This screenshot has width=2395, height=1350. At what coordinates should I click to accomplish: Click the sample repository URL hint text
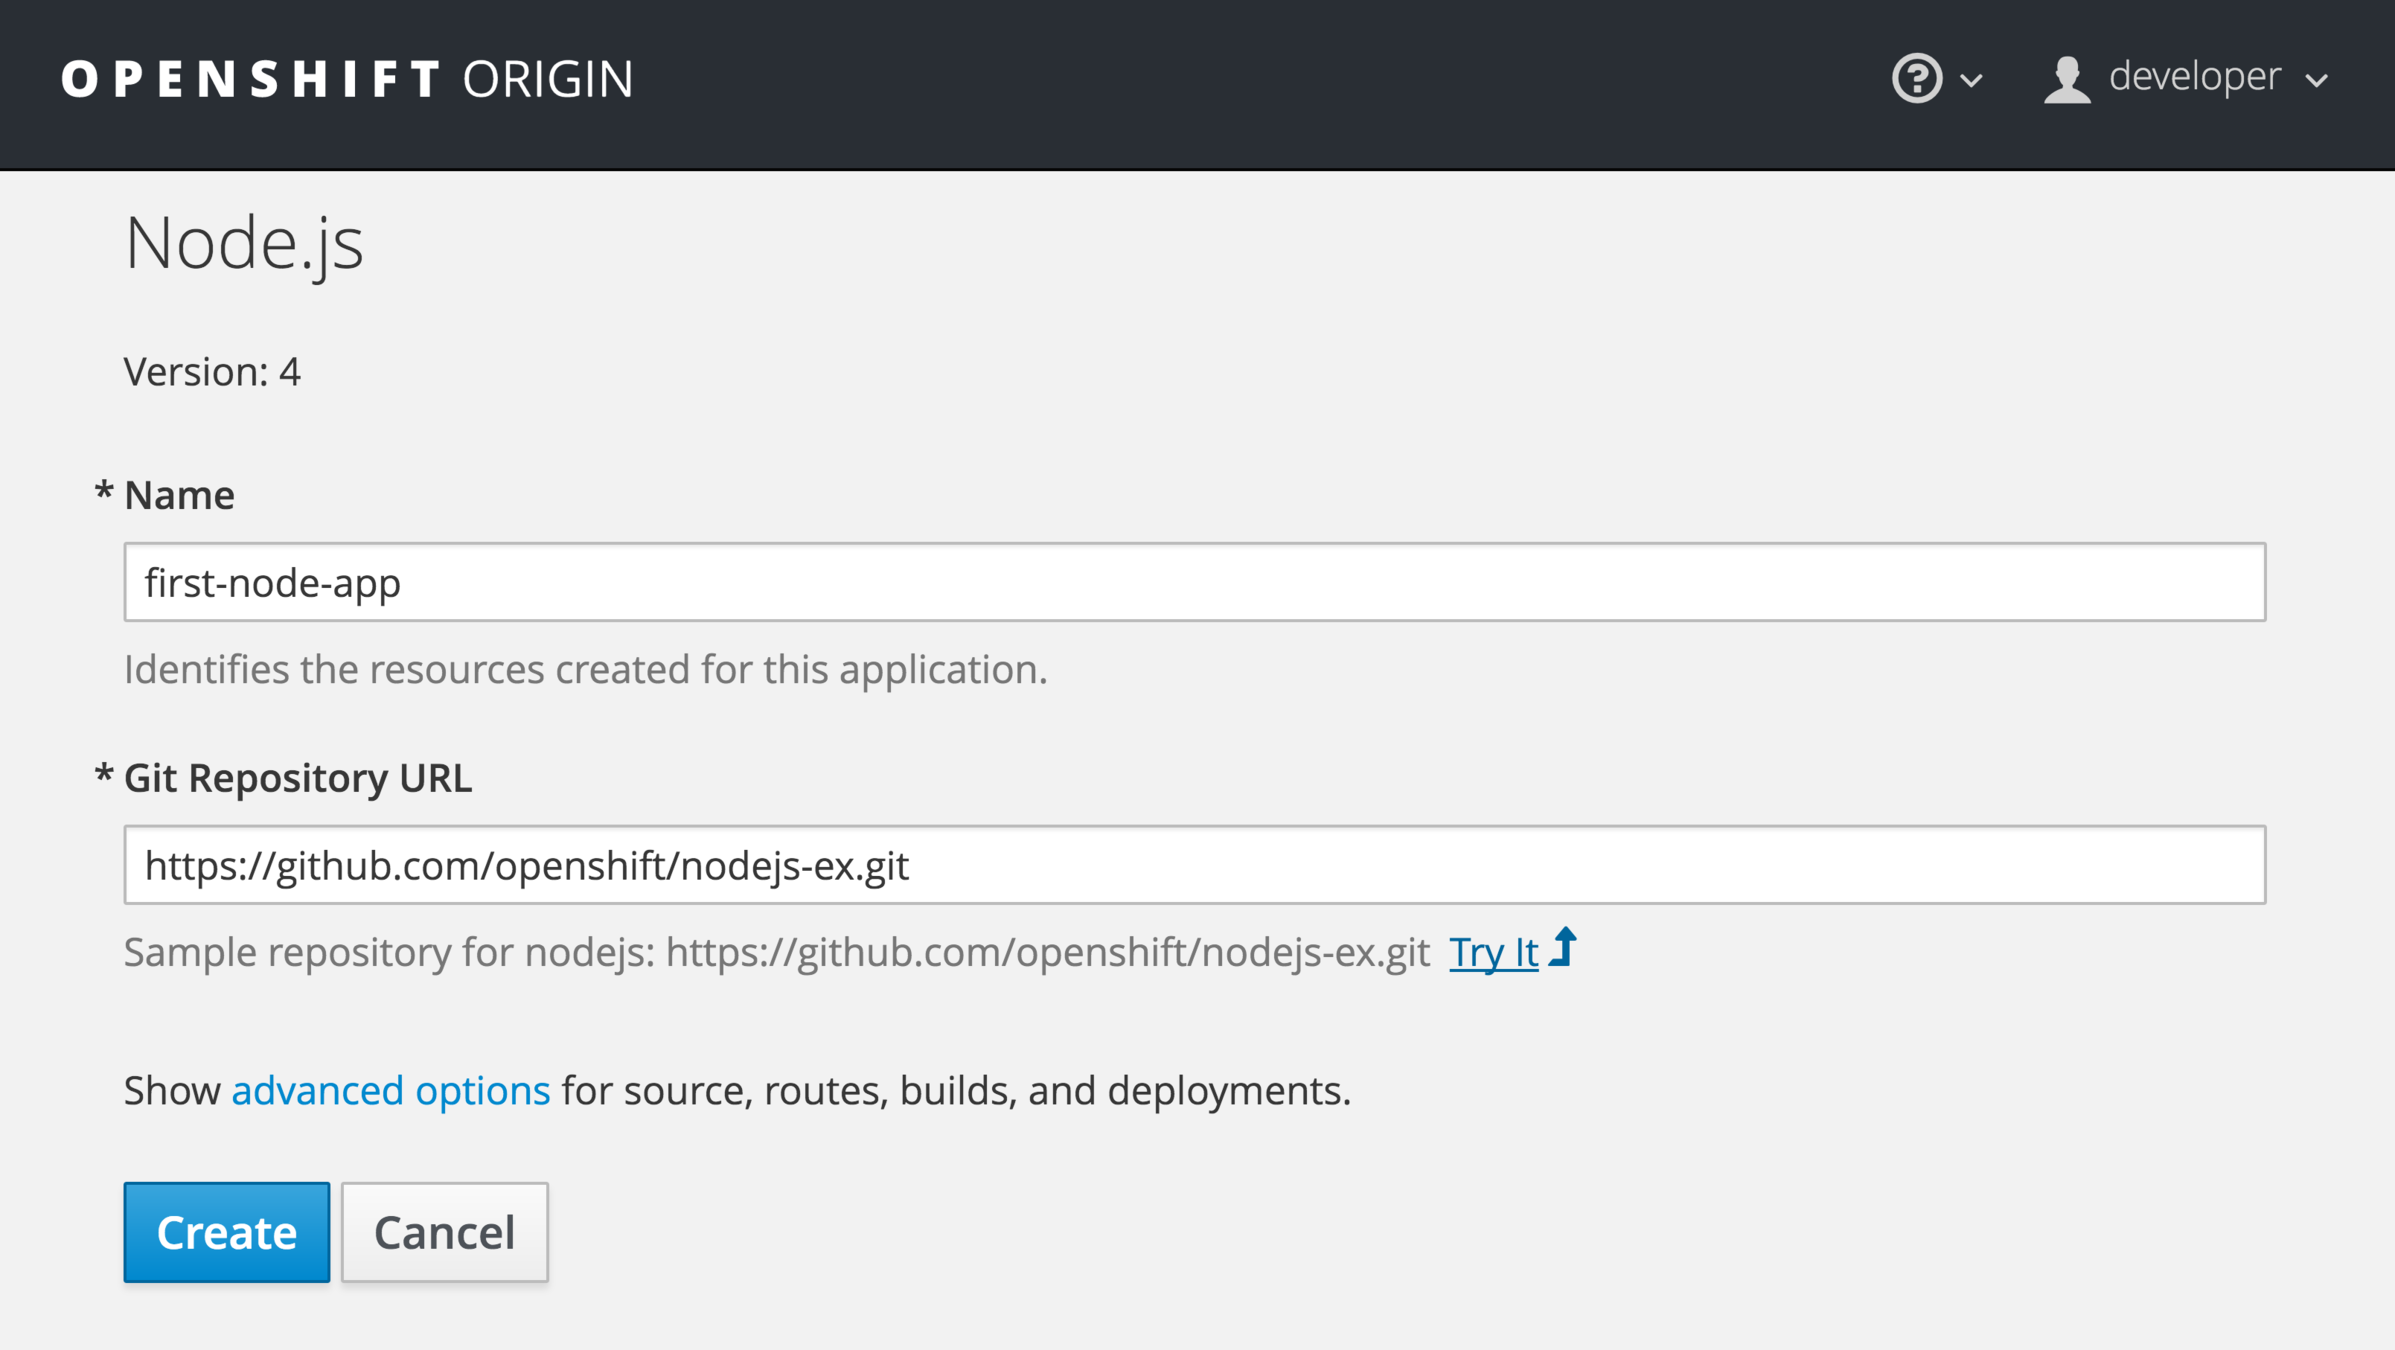point(776,952)
